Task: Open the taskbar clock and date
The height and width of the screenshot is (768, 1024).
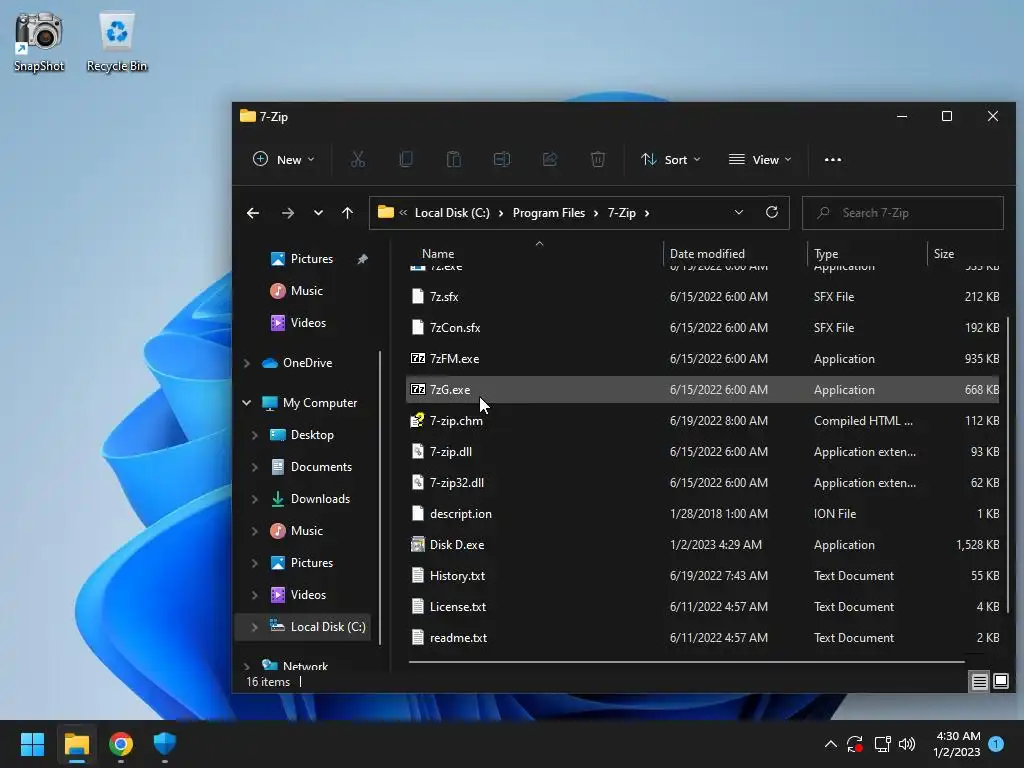Action: coord(957,744)
